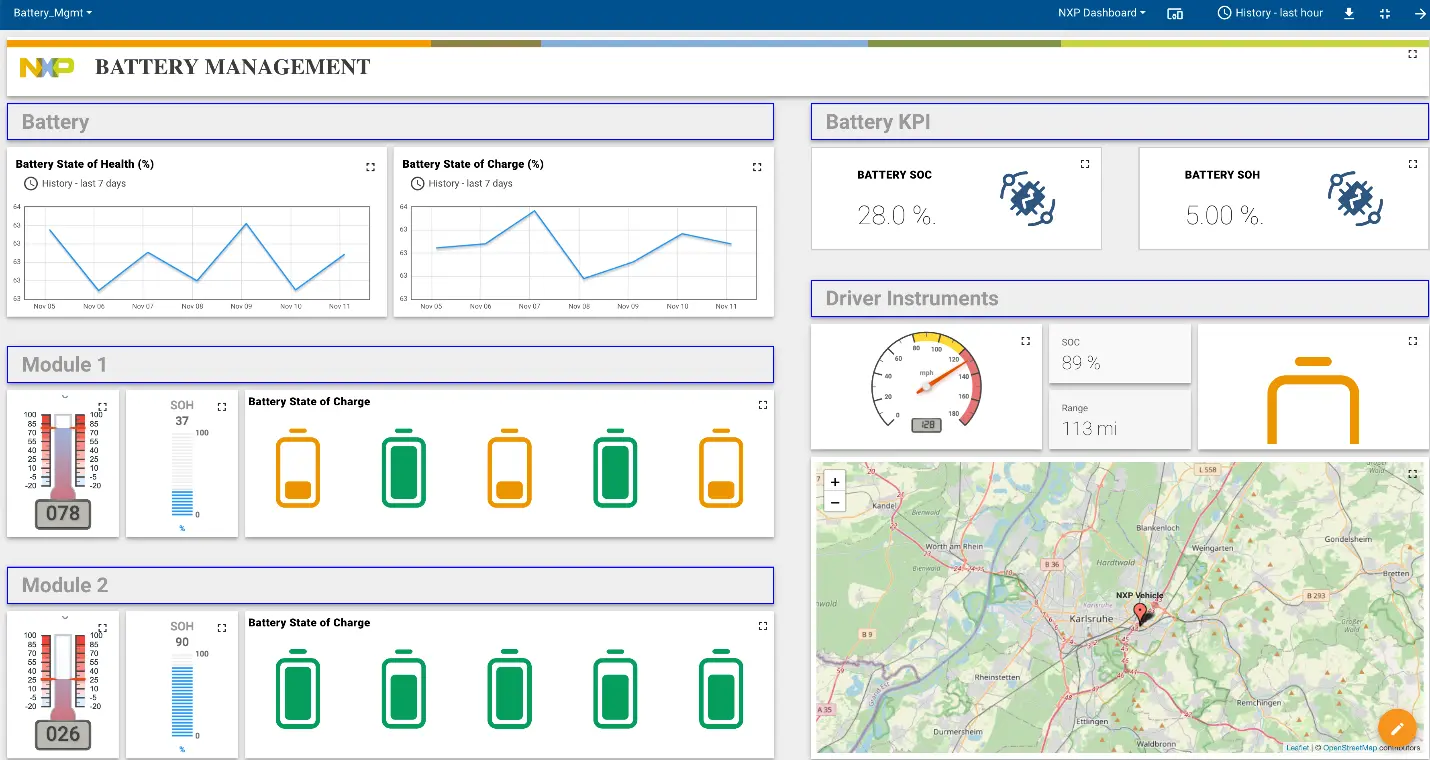
Task: Maximize the speedometer gauge widget
Action: tap(1025, 341)
